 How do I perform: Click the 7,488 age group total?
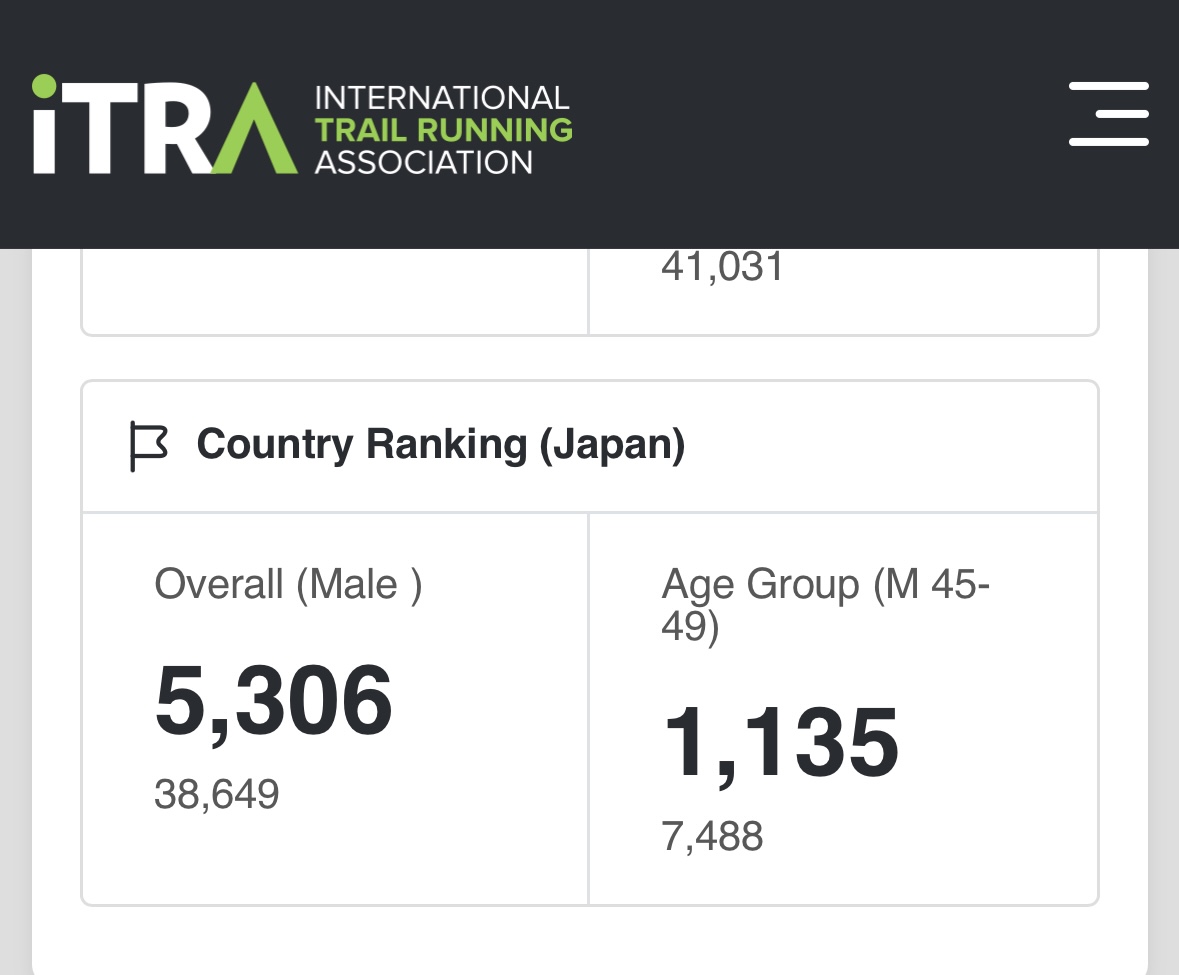pos(712,836)
